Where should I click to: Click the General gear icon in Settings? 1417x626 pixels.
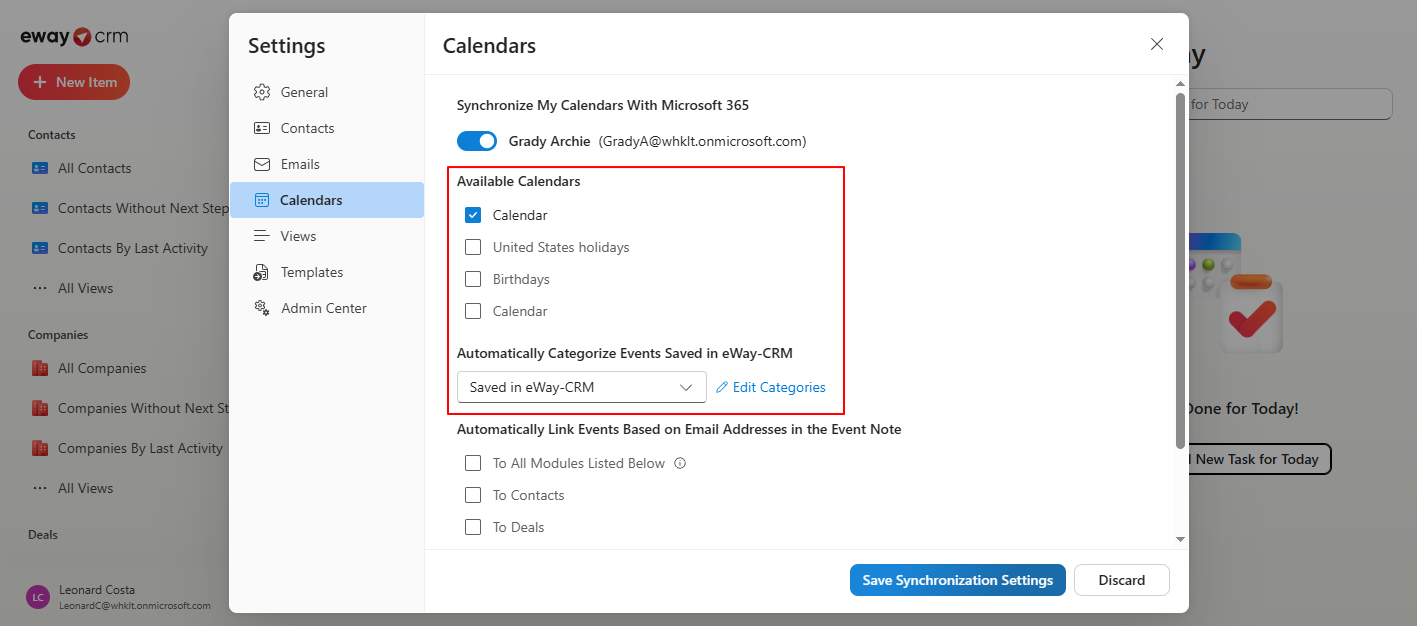(x=262, y=92)
